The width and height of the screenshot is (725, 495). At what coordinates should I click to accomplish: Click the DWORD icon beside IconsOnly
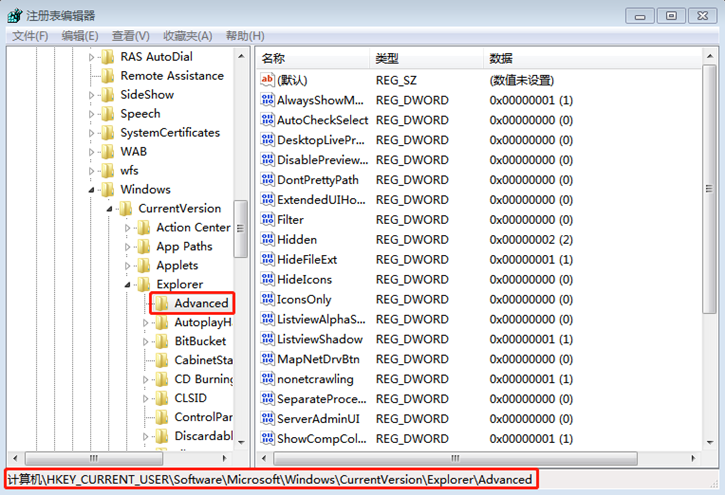[267, 299]
